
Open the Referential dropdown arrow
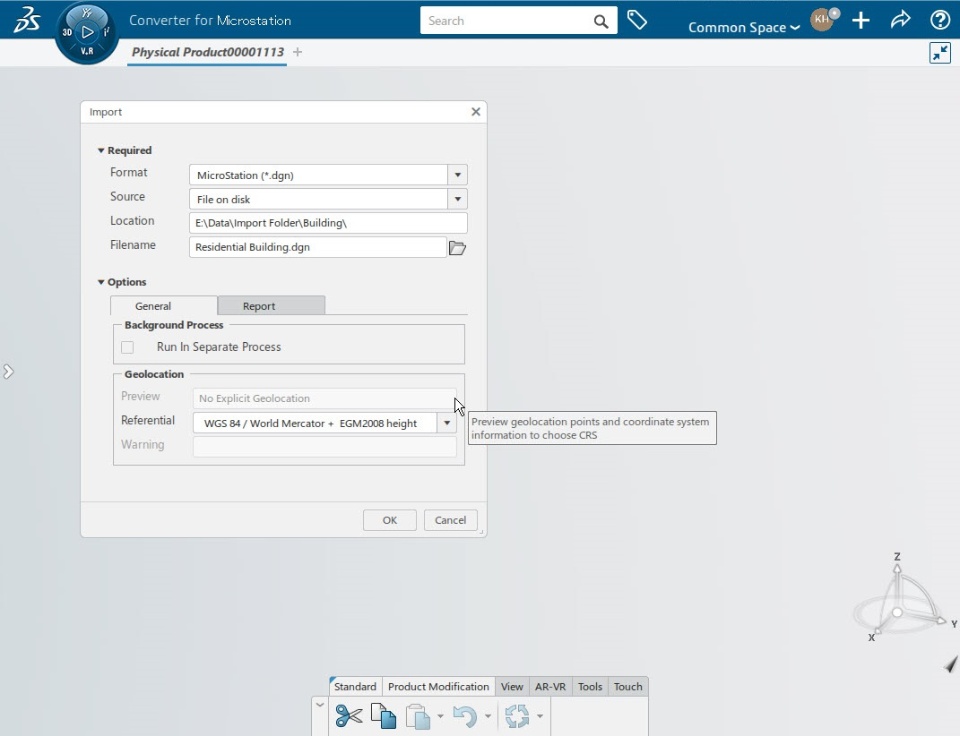[447, 423]
